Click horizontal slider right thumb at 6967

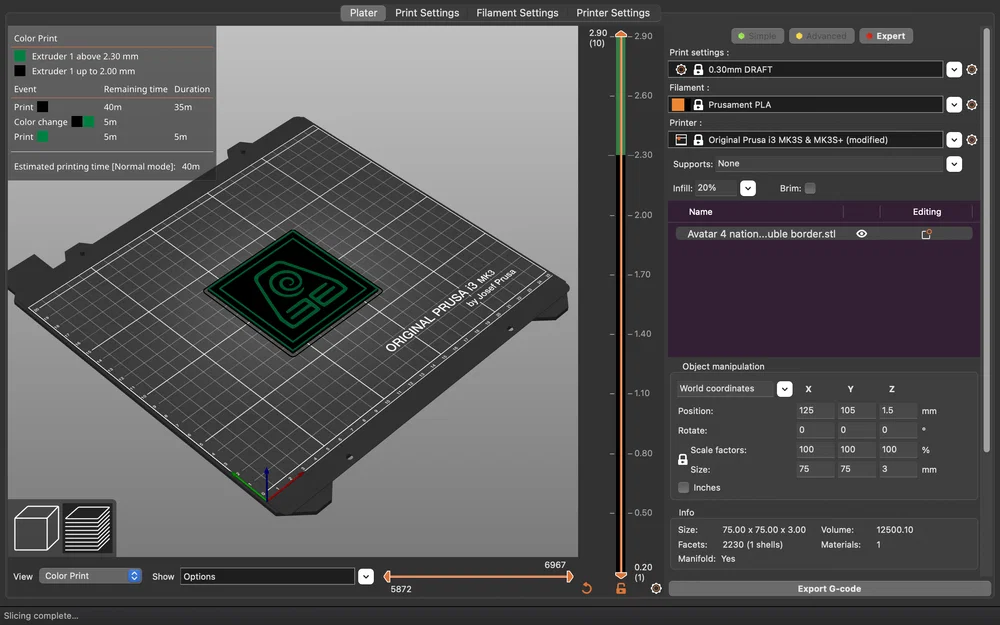pos(570,577)
